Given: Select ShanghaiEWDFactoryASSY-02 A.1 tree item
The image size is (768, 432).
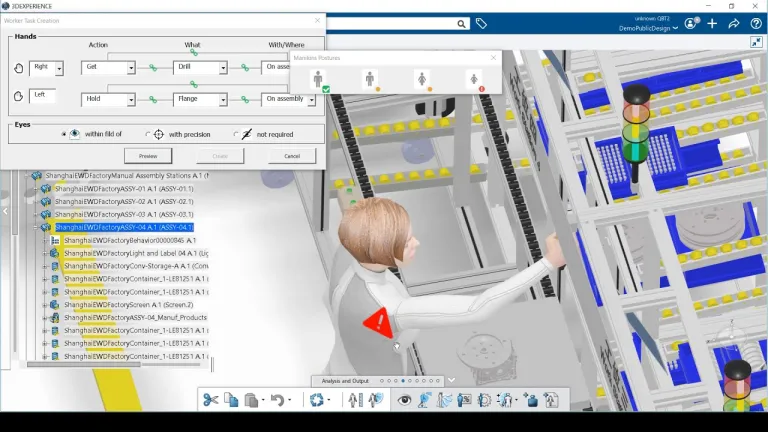Looking at the screenshot, I should coord(124,201).
